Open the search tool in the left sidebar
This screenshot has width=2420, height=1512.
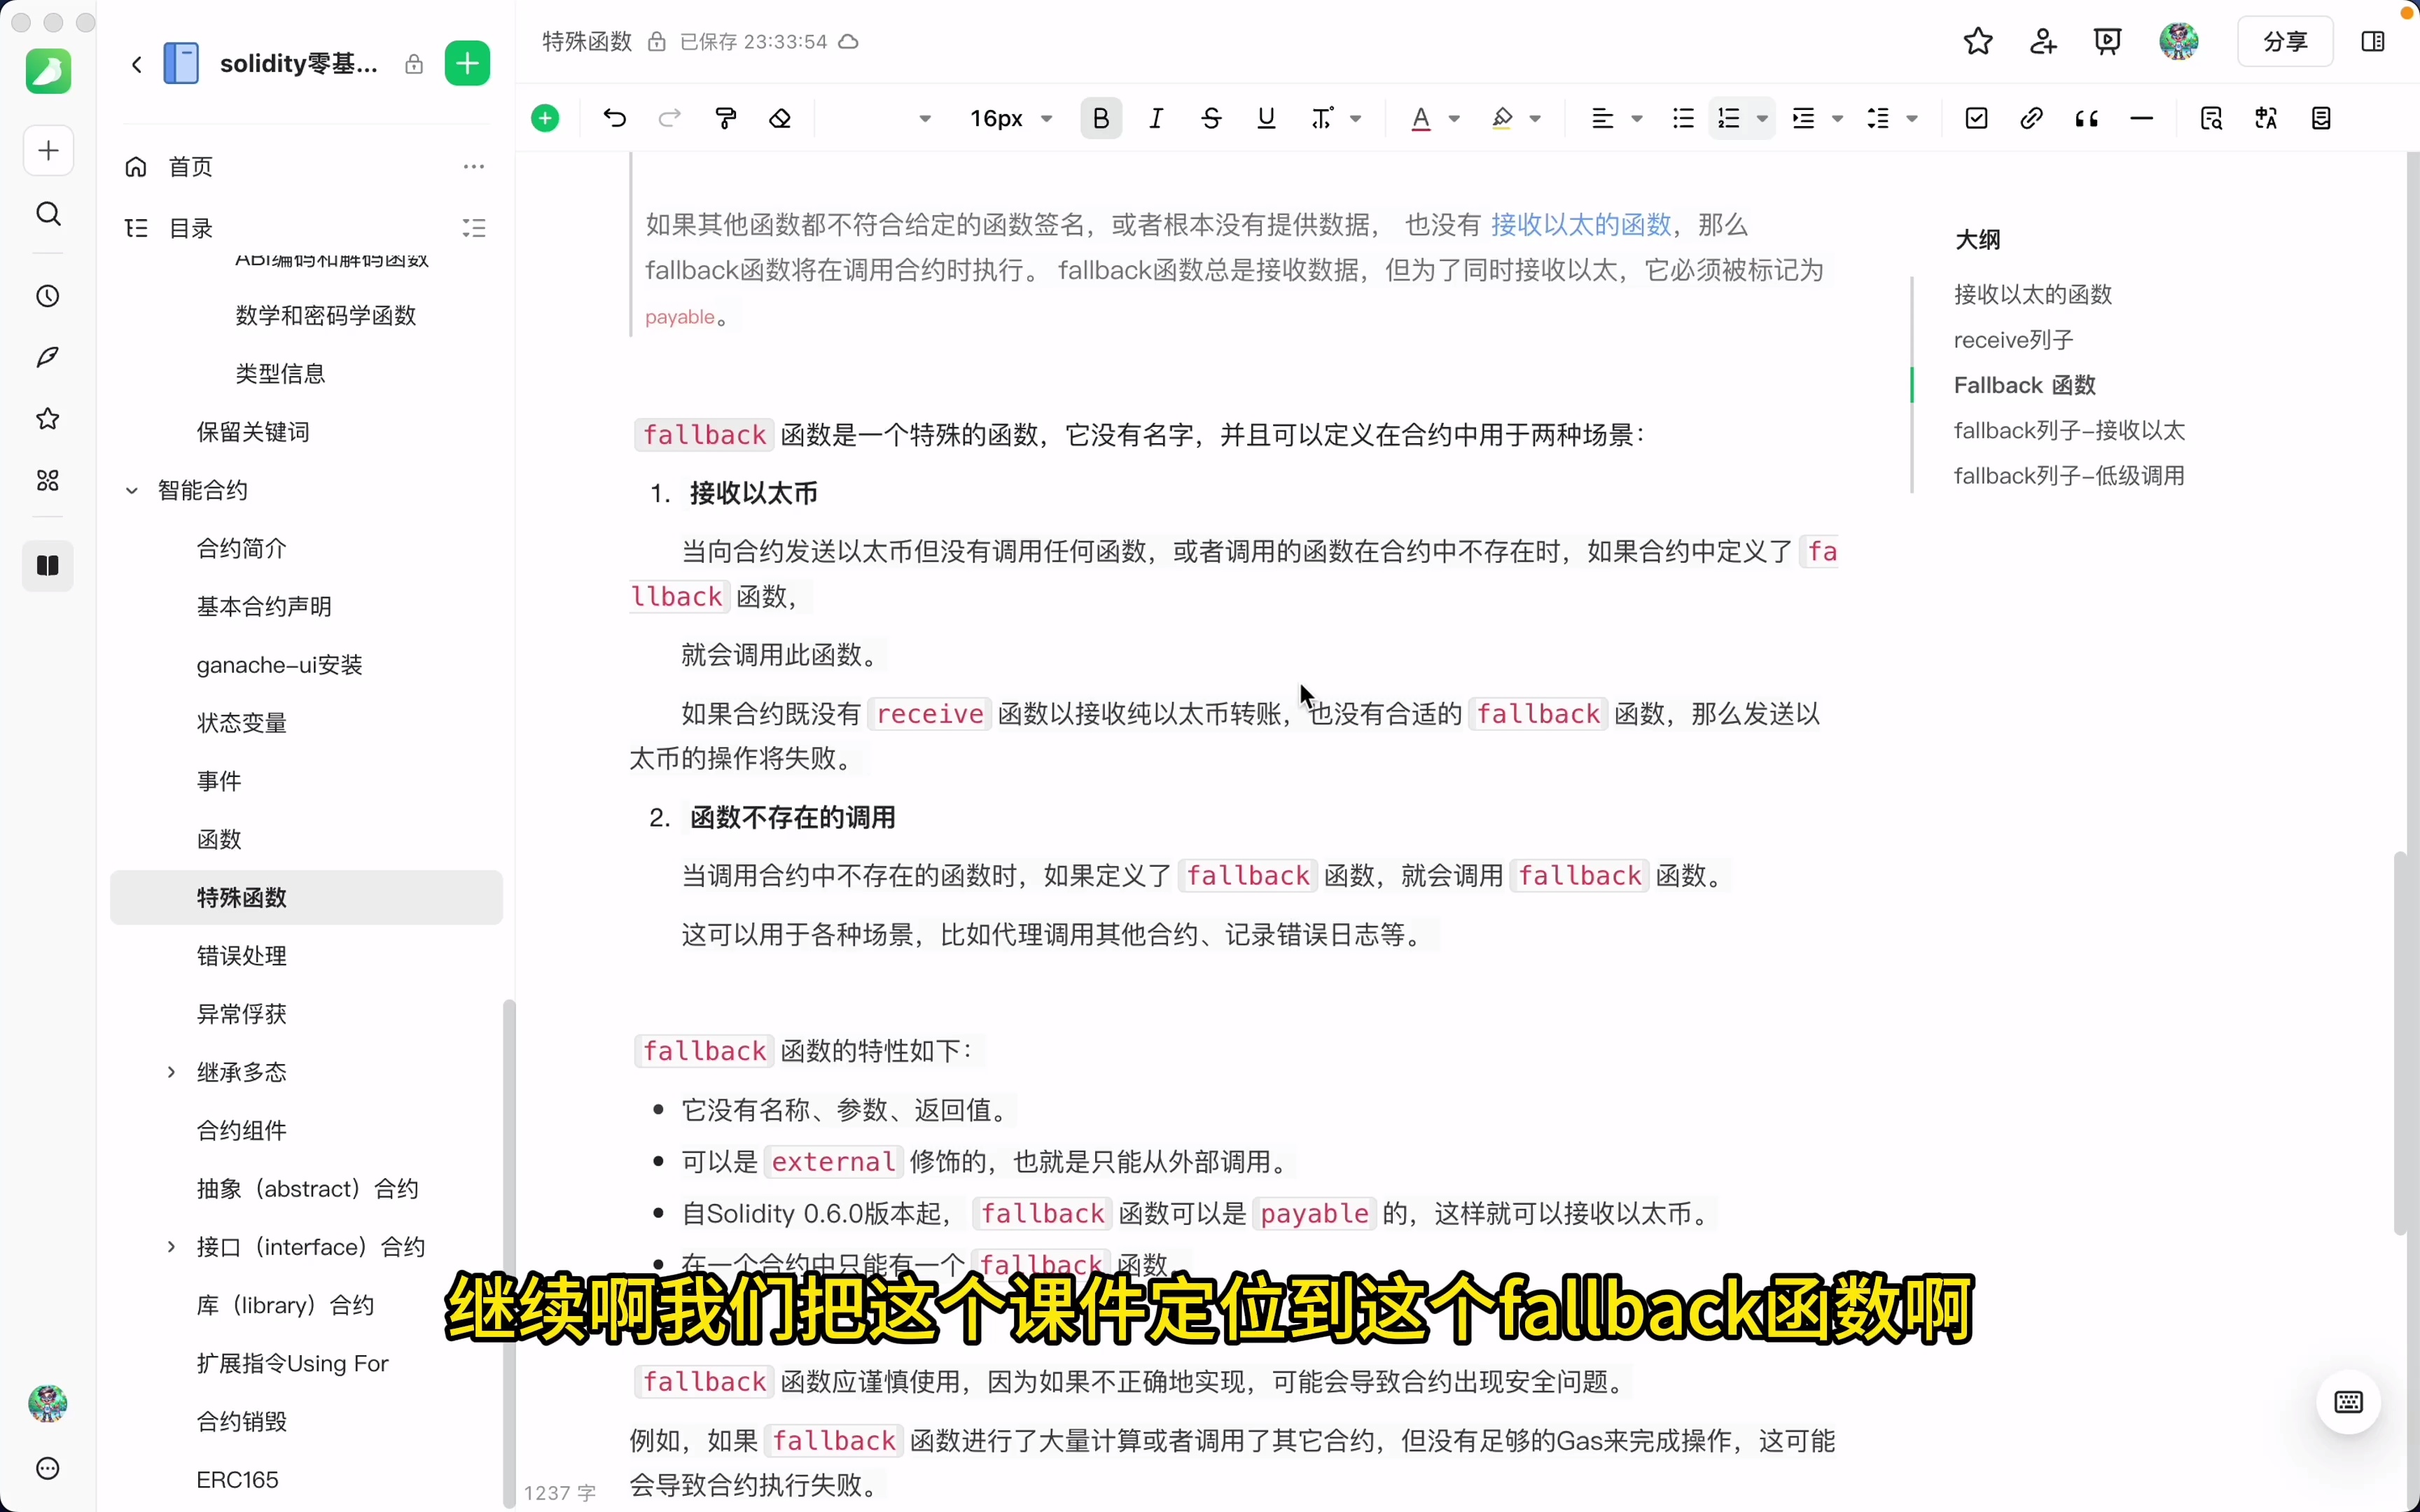click(x=47, y=214)
